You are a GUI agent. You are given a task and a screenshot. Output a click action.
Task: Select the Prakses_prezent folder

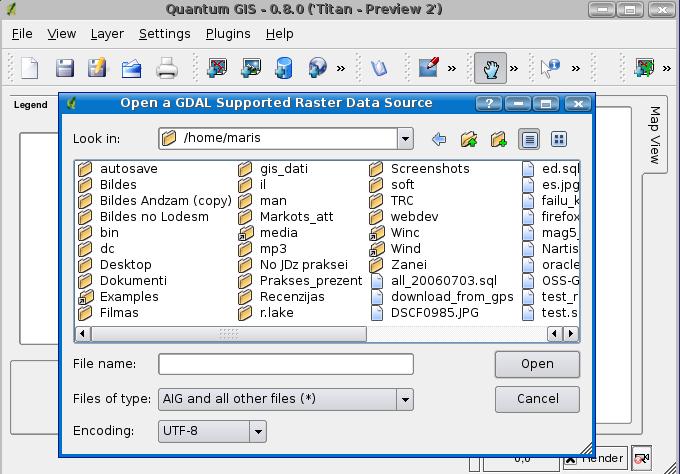click(300, 281)
